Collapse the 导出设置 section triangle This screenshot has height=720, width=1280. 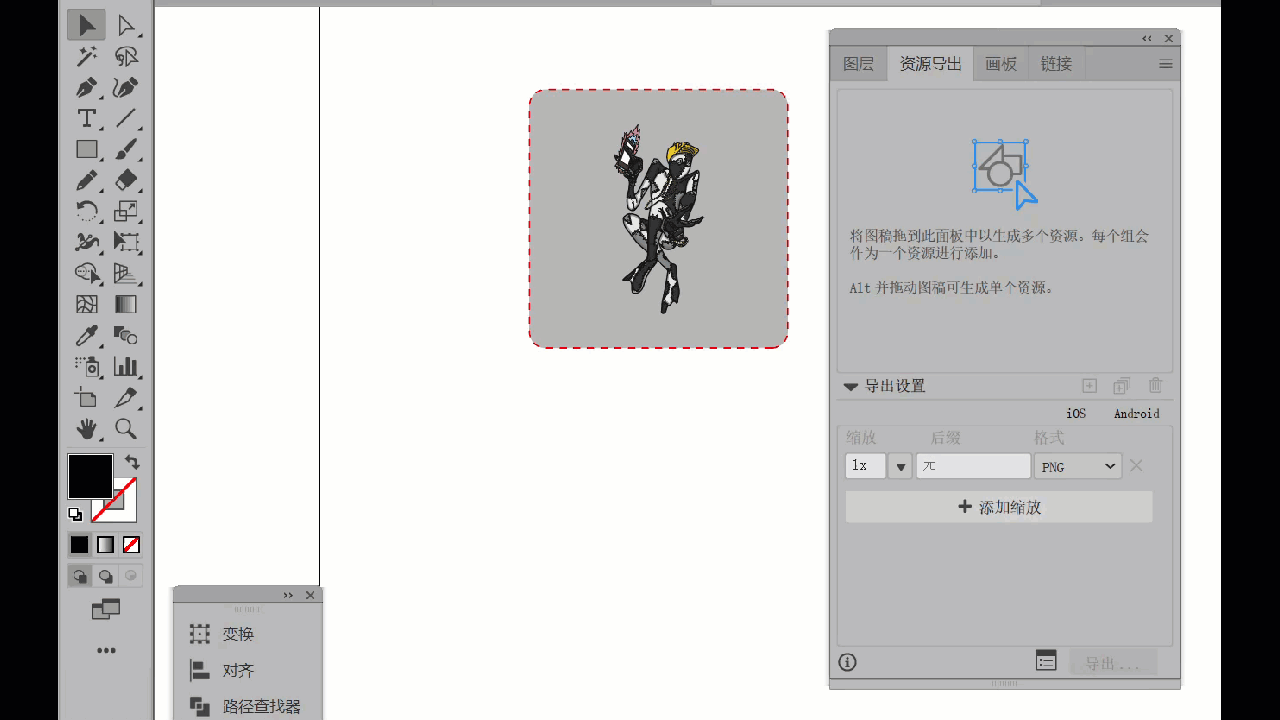pyautogui.click(x=851, y=386)
